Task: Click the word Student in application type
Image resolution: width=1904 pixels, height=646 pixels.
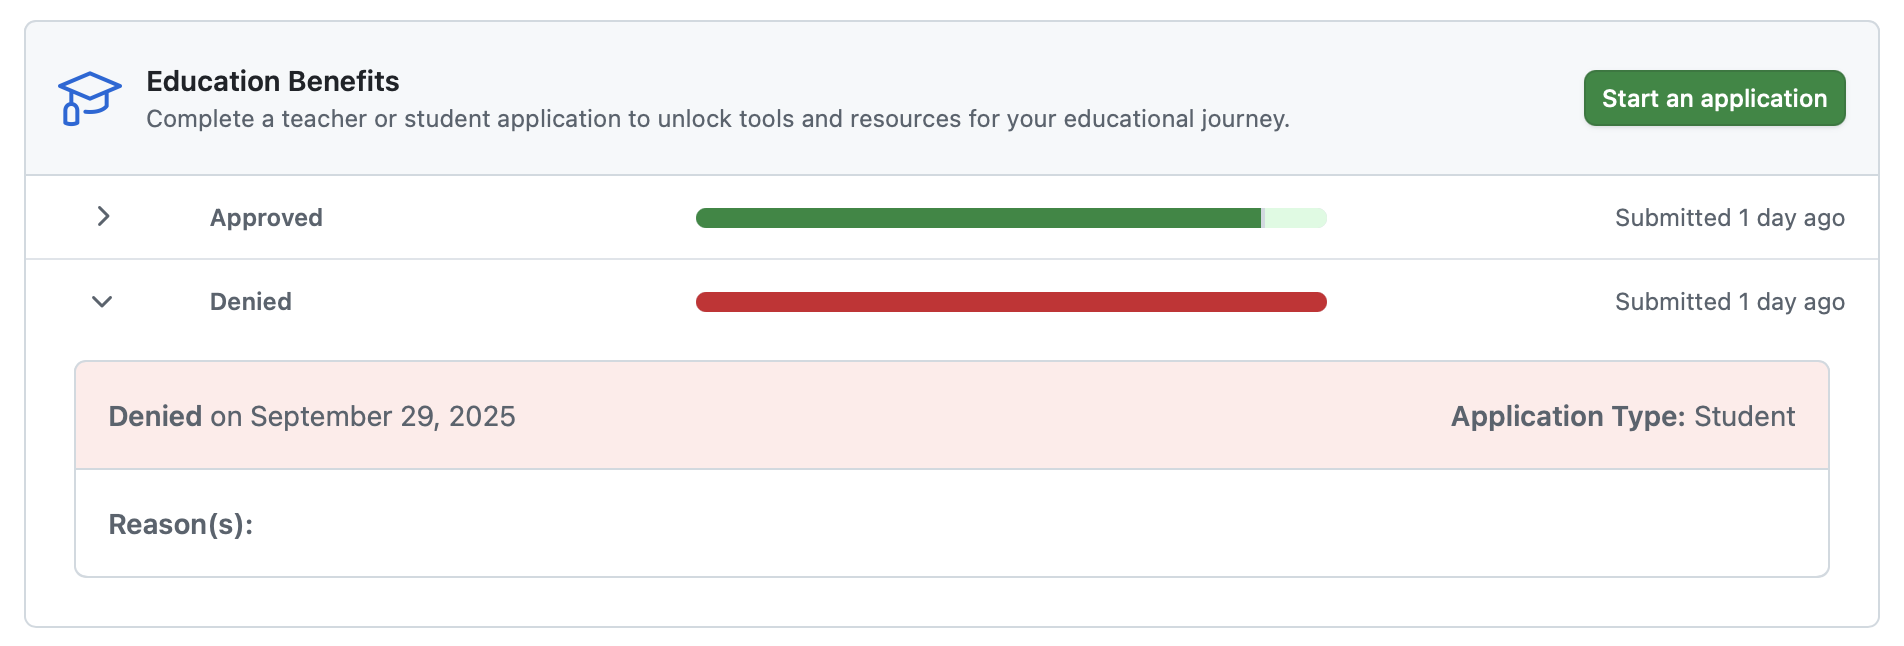Action: [1744, 416]
